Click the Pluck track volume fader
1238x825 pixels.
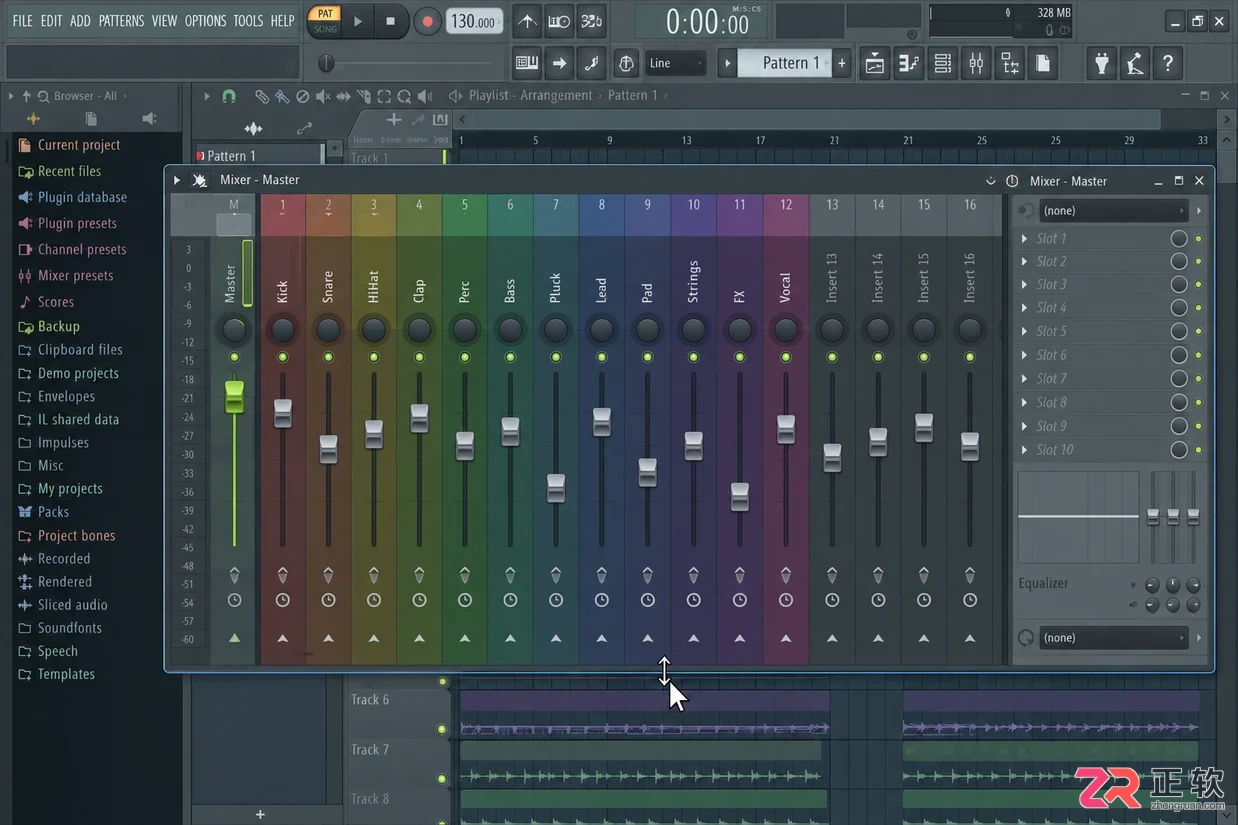tap(556, 488)
